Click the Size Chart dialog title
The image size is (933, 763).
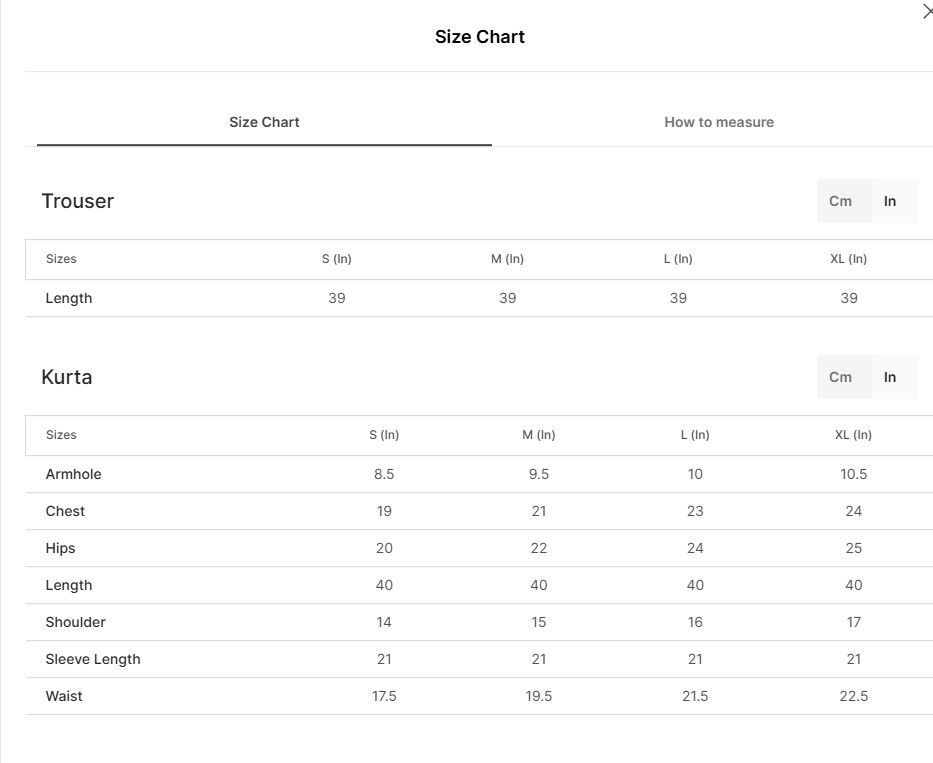click(x=479, y=37)
